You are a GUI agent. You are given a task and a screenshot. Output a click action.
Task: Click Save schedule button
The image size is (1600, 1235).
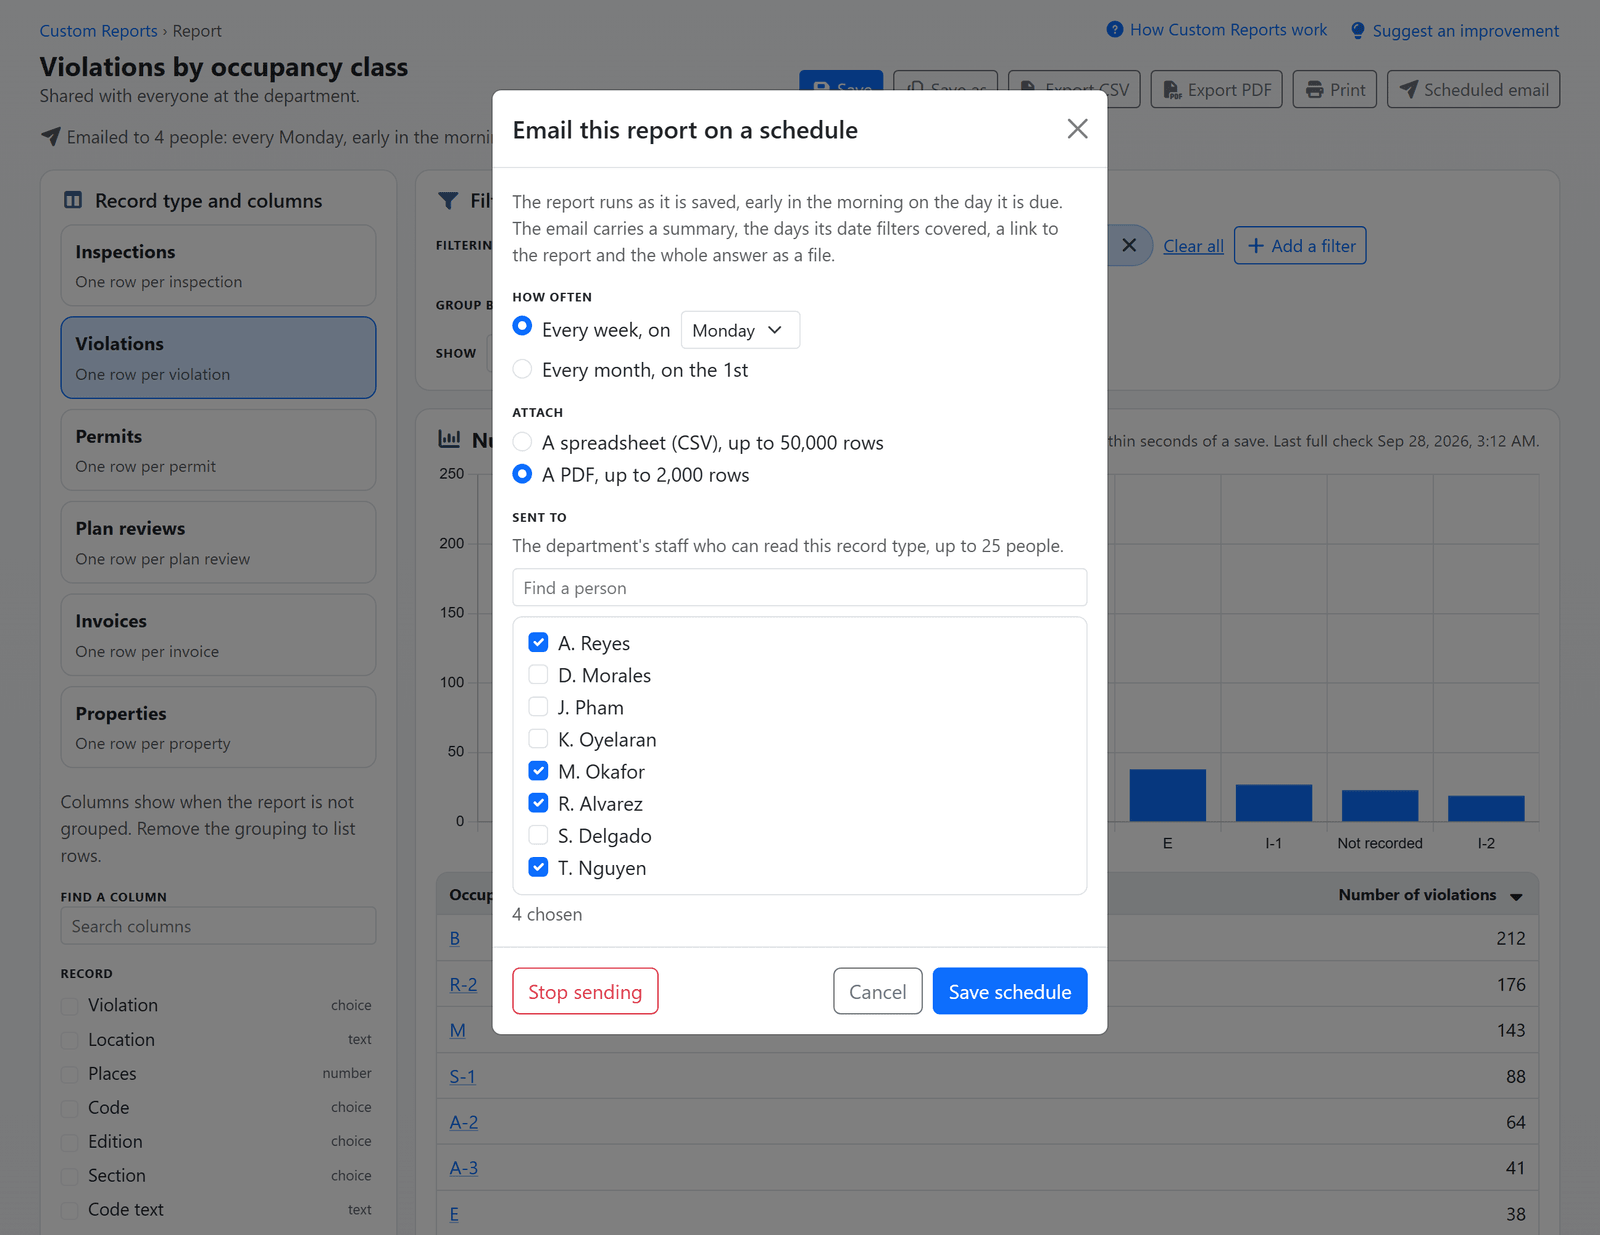click(1010, 991)
